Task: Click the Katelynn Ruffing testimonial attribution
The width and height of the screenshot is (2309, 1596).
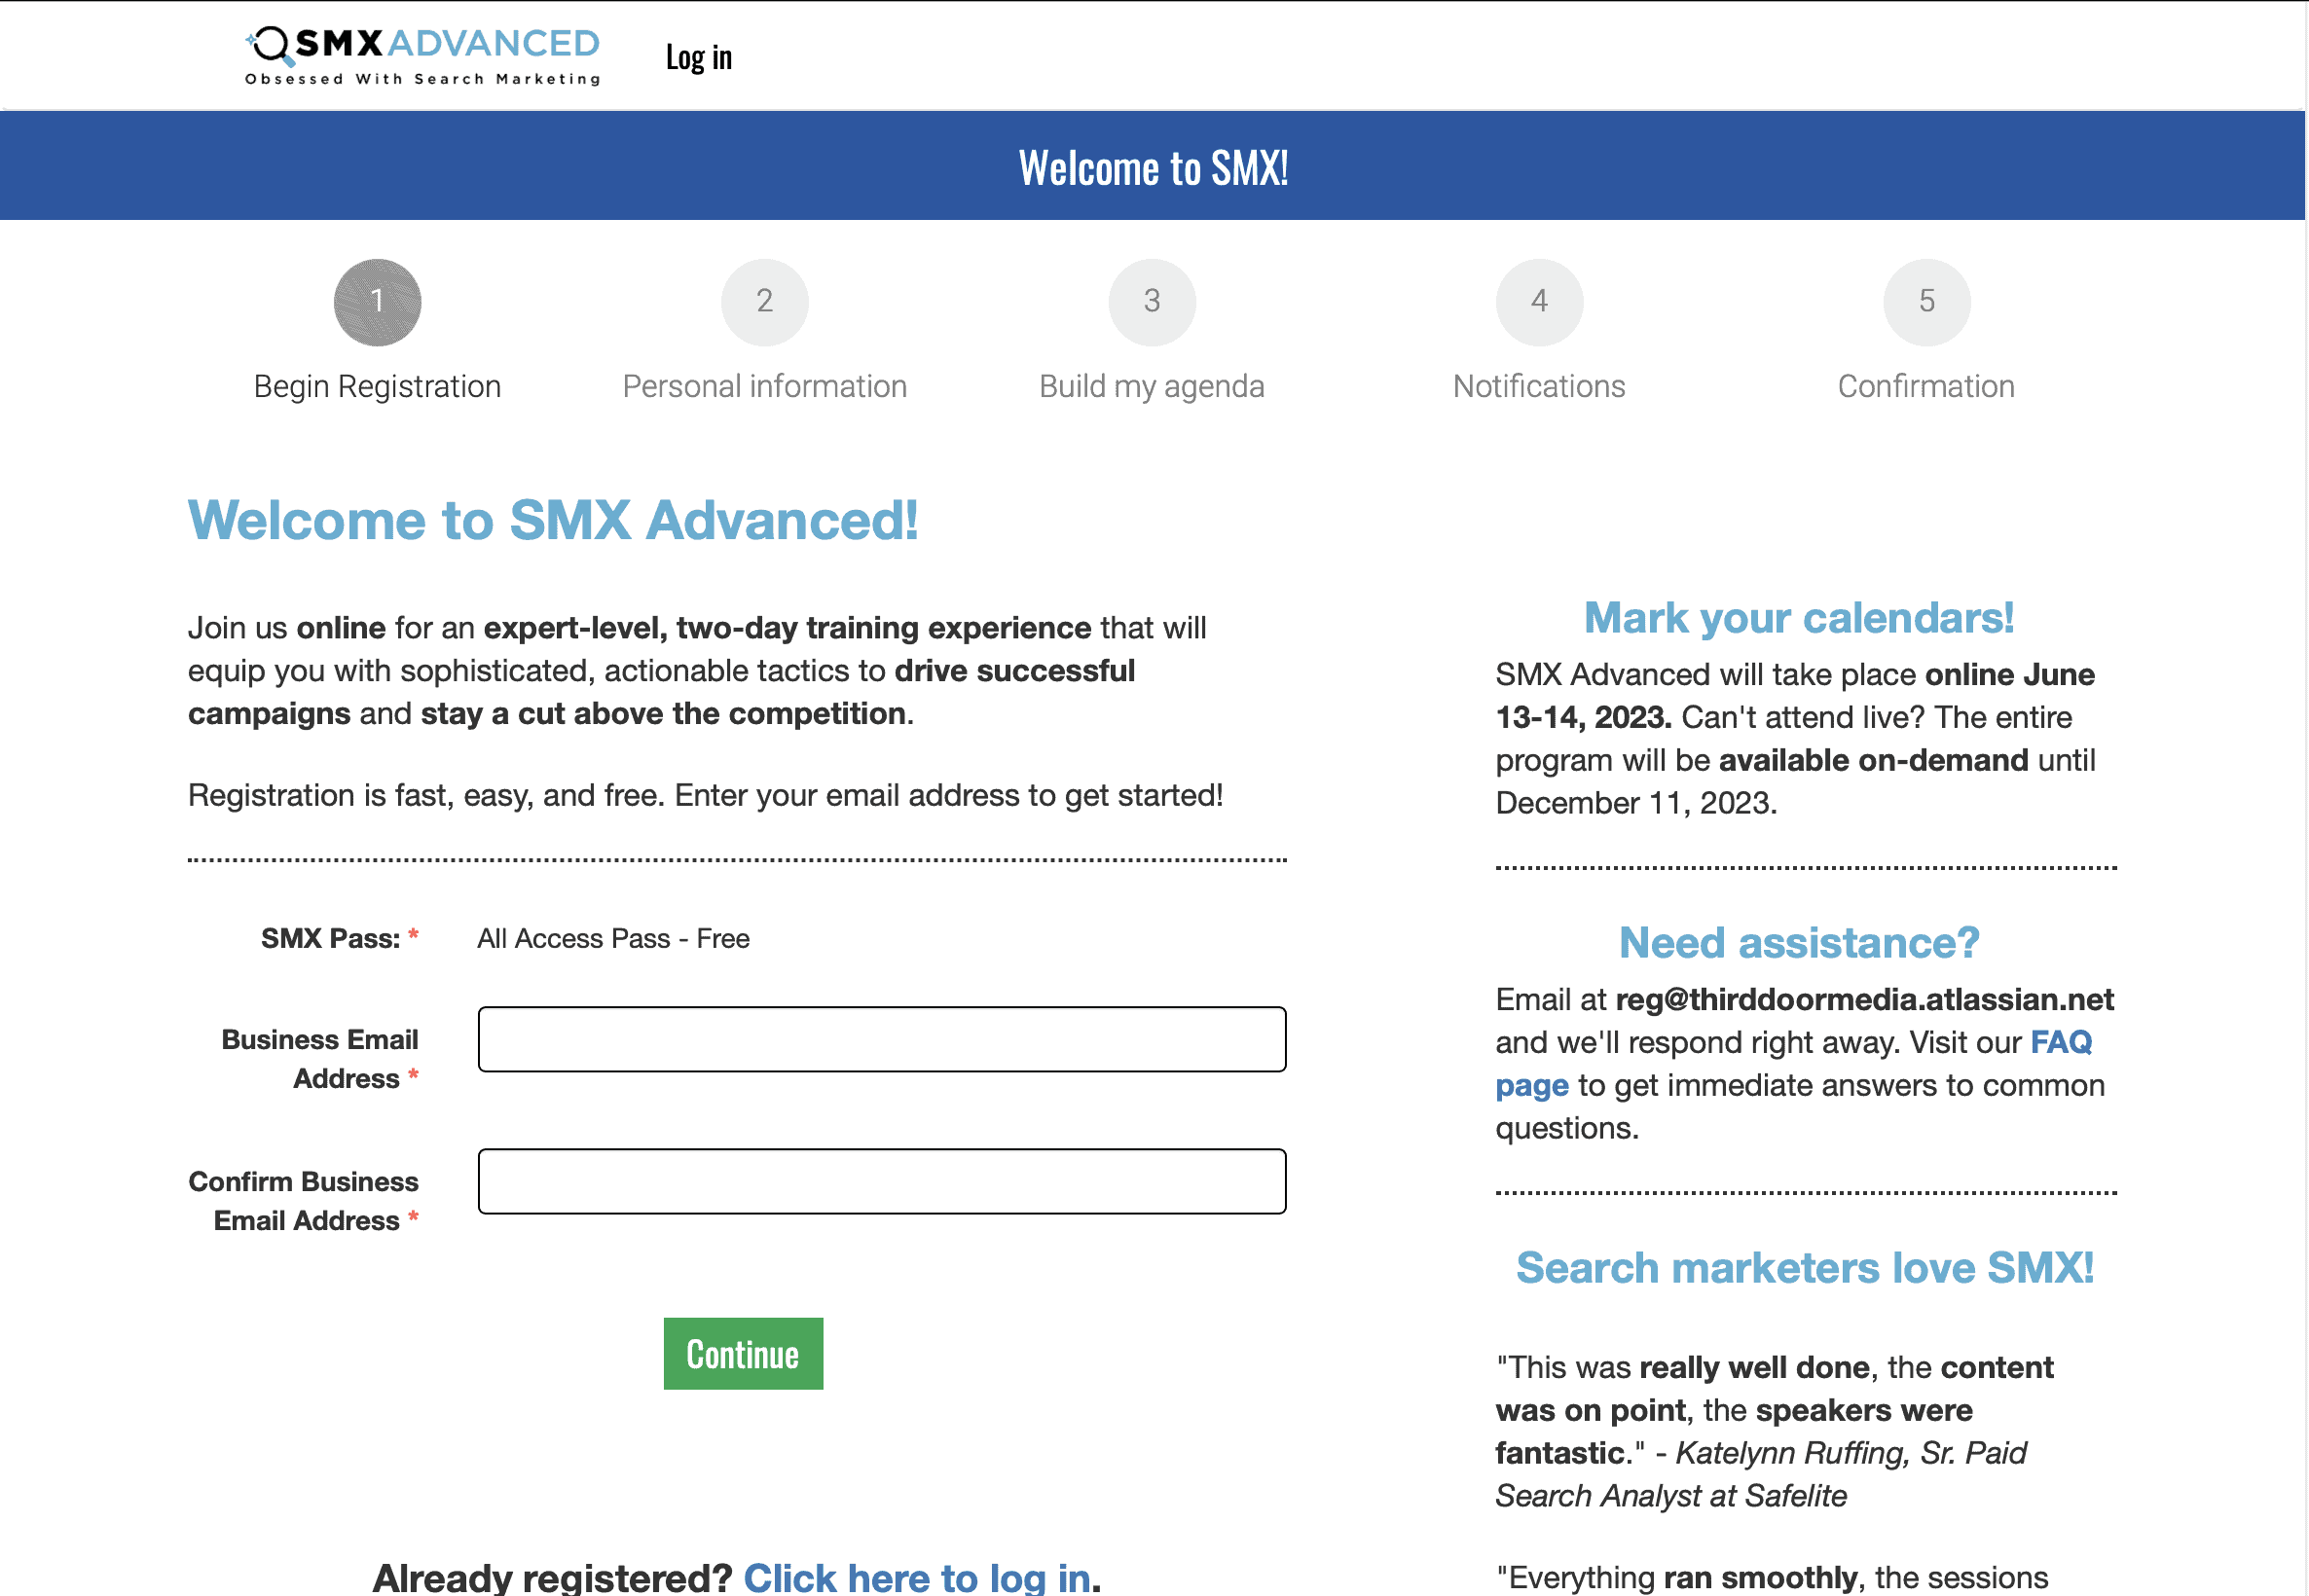Action: click(x=1761, y=1474)
